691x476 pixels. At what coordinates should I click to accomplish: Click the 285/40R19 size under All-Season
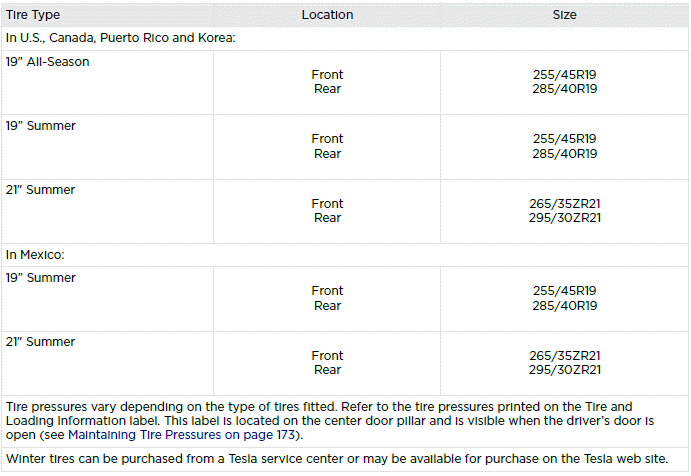point(565,89)
